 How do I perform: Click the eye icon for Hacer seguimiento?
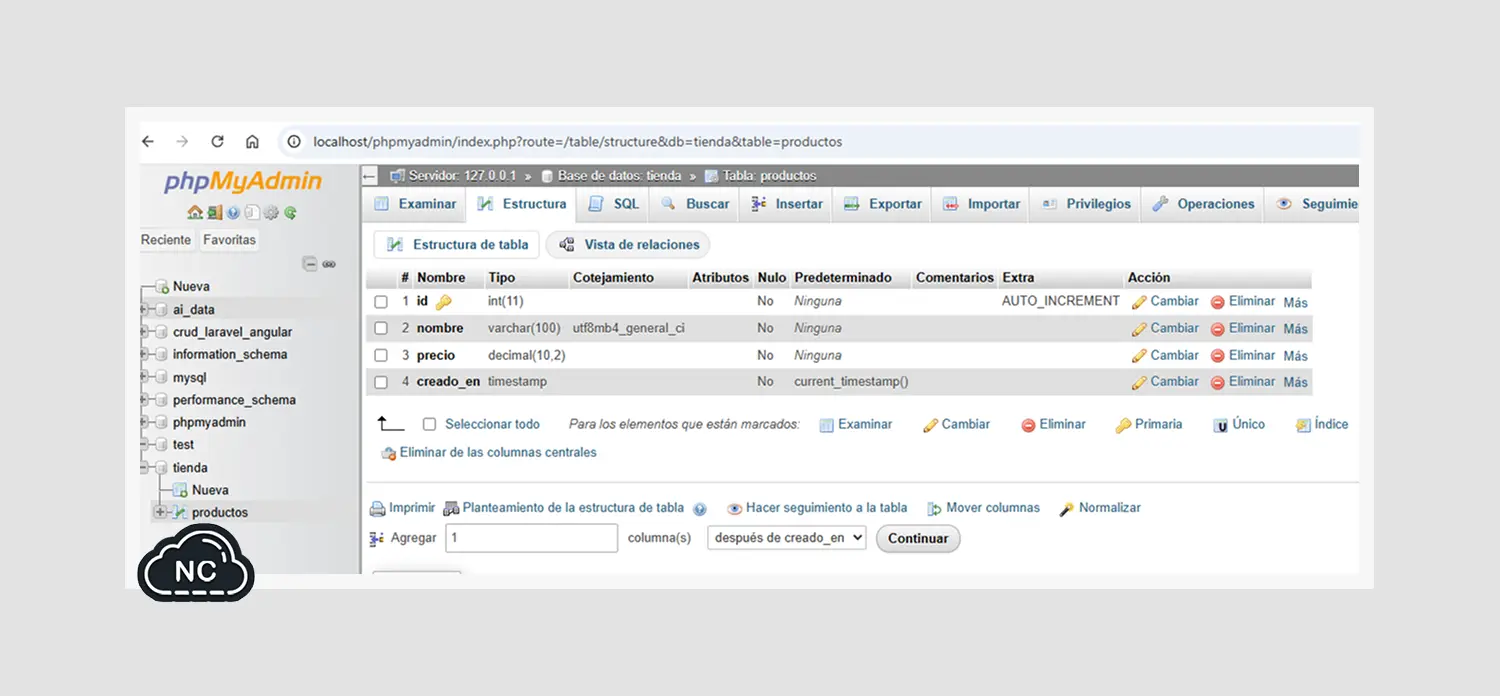735,509
